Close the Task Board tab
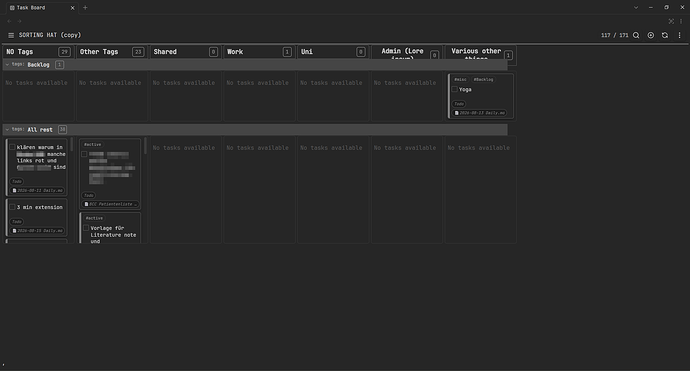 [73, 8]
